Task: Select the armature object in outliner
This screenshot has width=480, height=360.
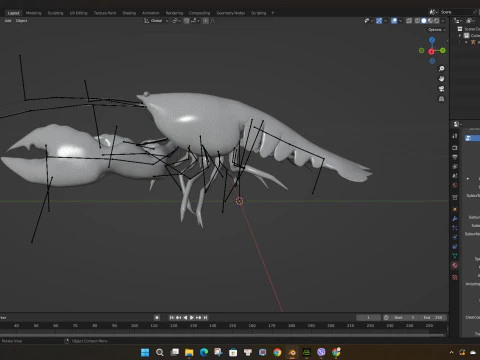Action: click(473, 42)
